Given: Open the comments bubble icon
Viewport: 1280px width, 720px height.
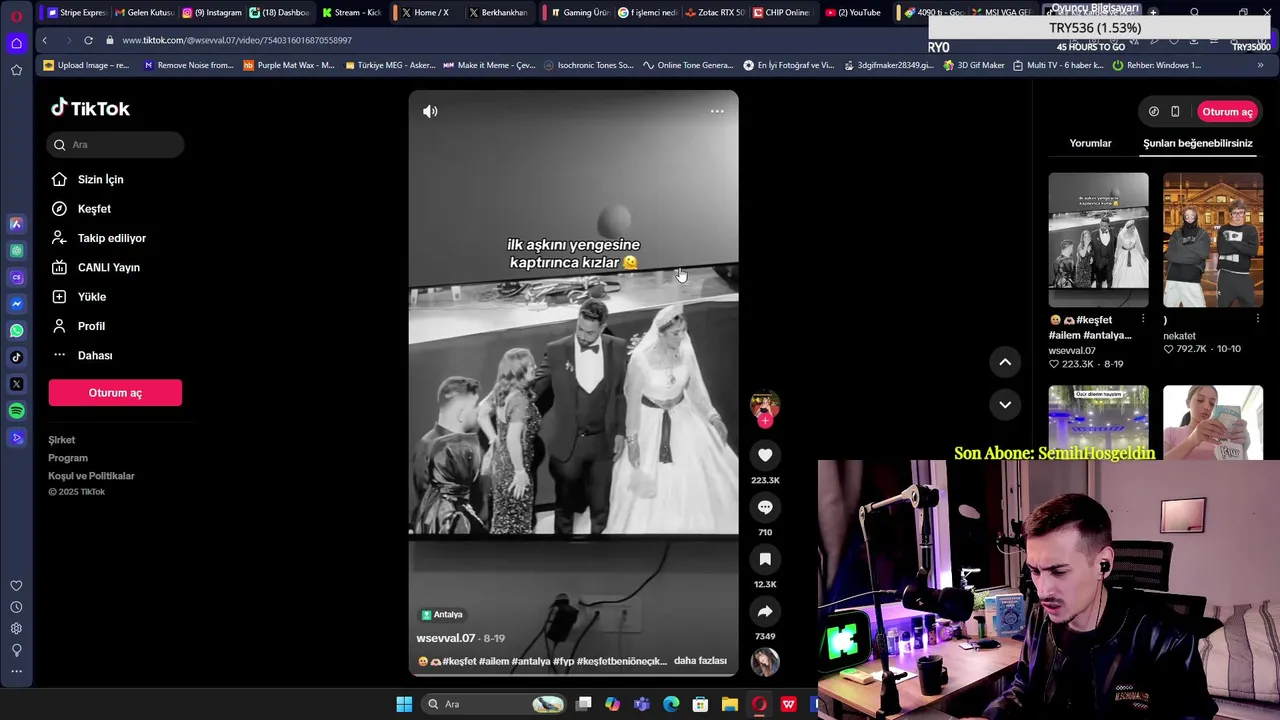Looking at the screenshot, I should tap(765, 507).
